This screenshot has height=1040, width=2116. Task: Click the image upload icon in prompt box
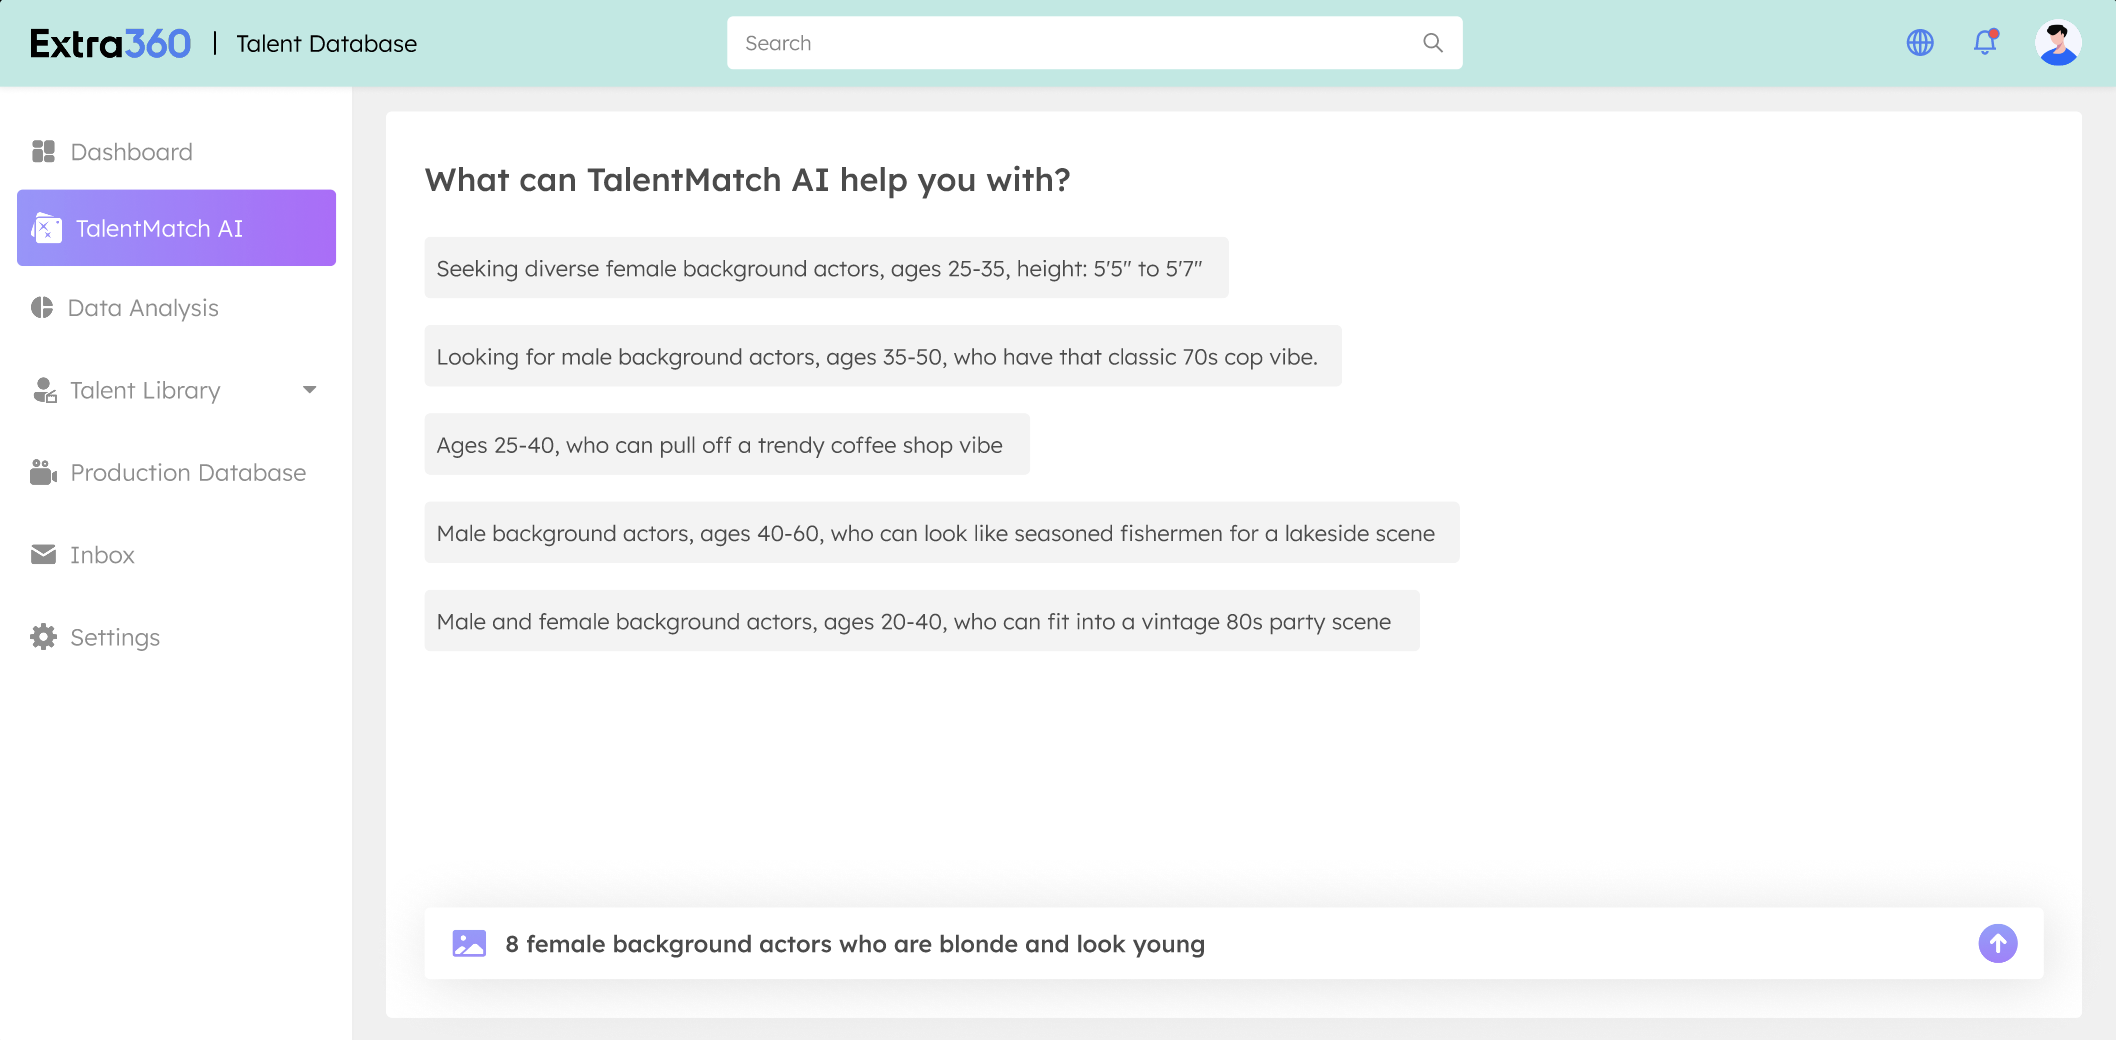tap(469, 943)
